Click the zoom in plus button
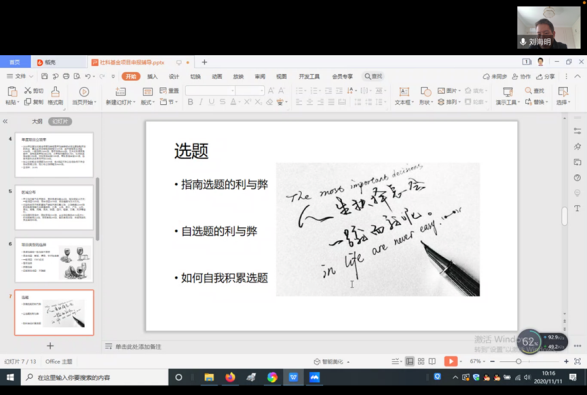This screenshot has width=587, height=395. point(566,361)
